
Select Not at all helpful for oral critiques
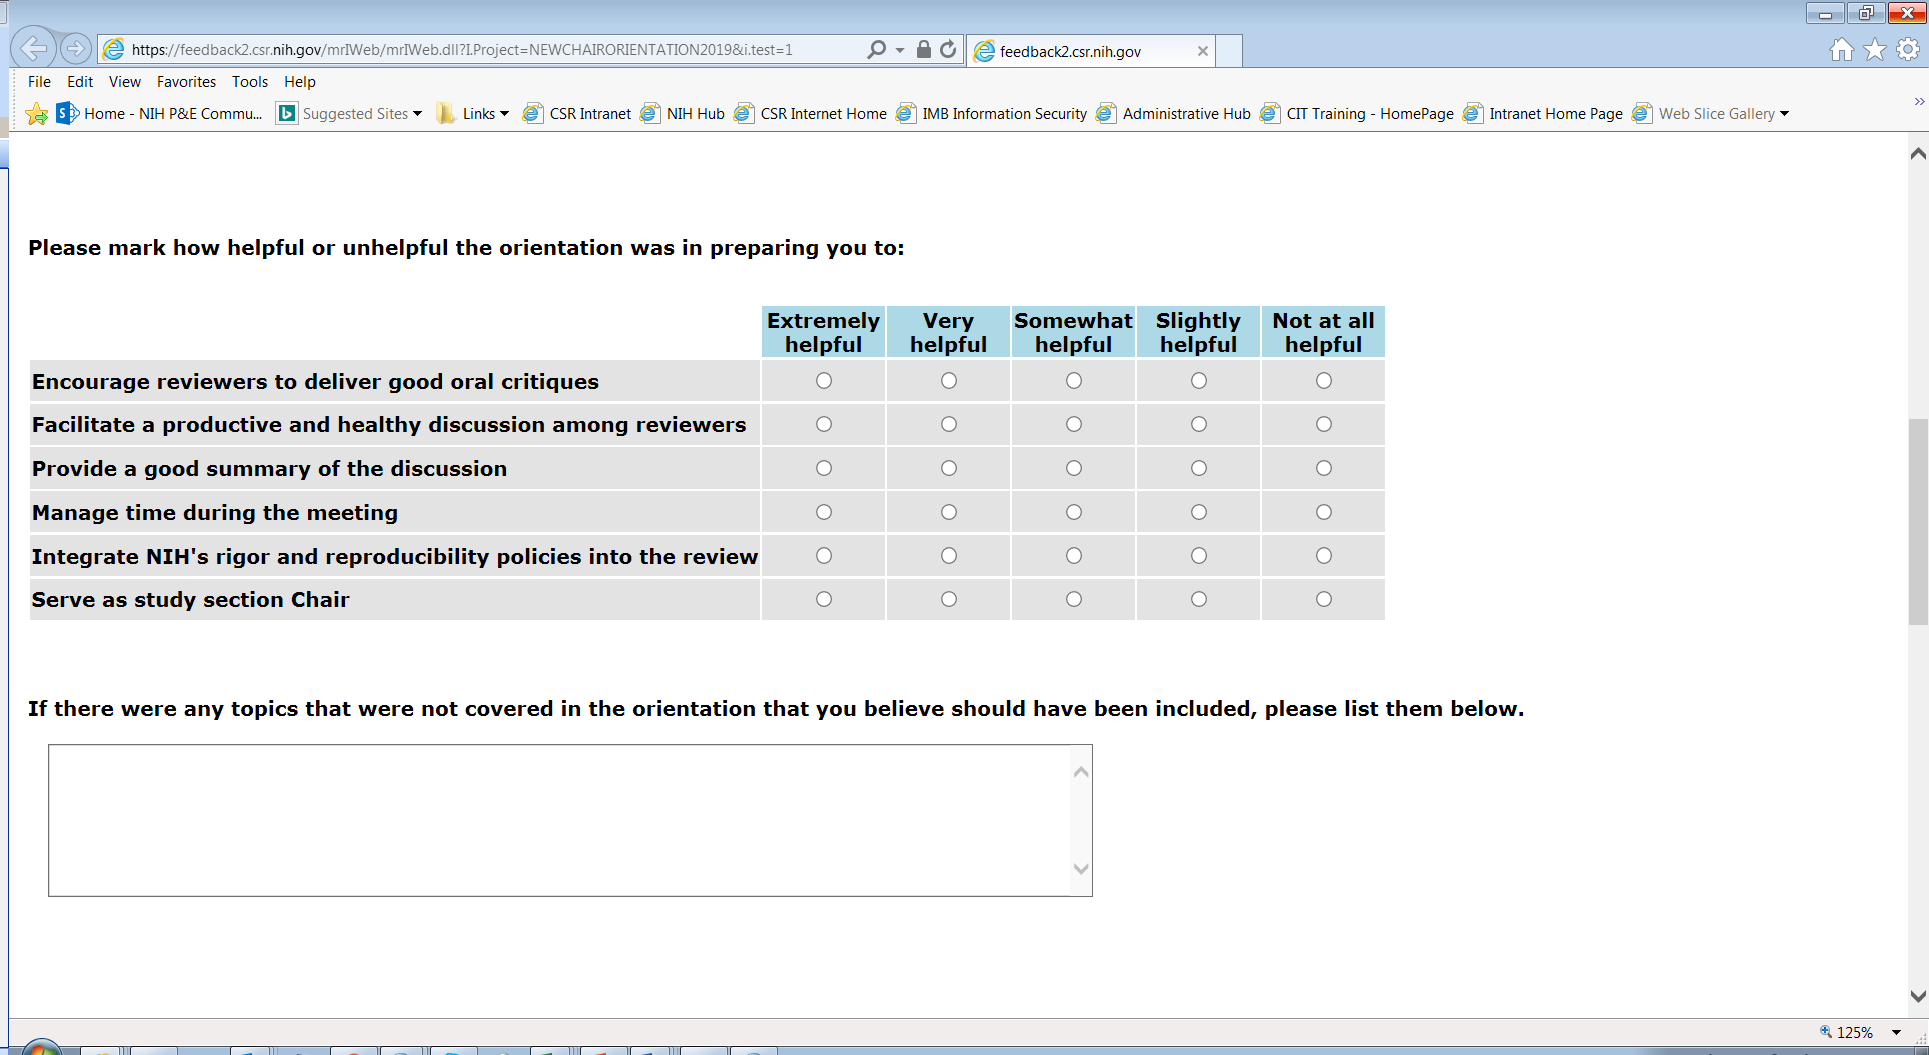(1324, 381)
